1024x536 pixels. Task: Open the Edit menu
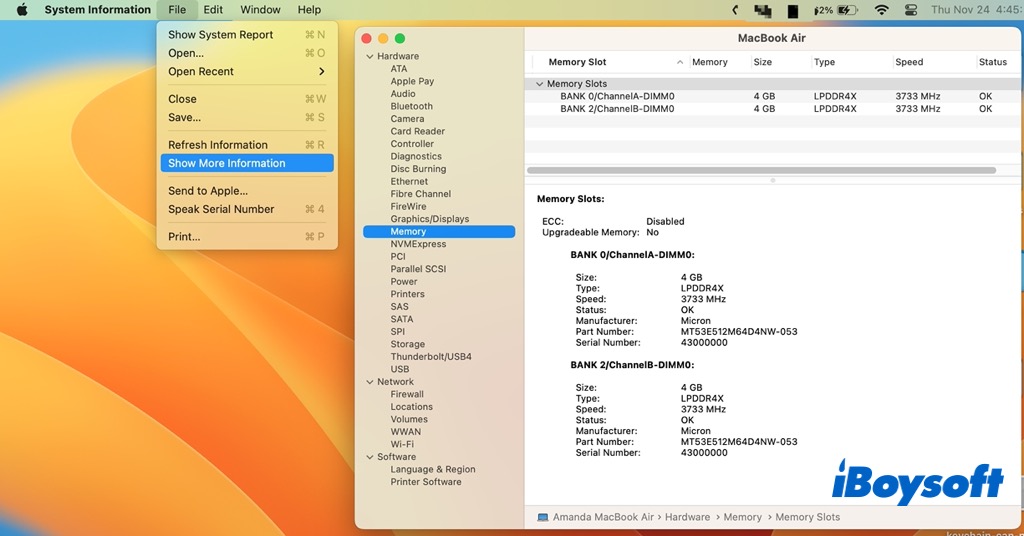click(213, 10)
